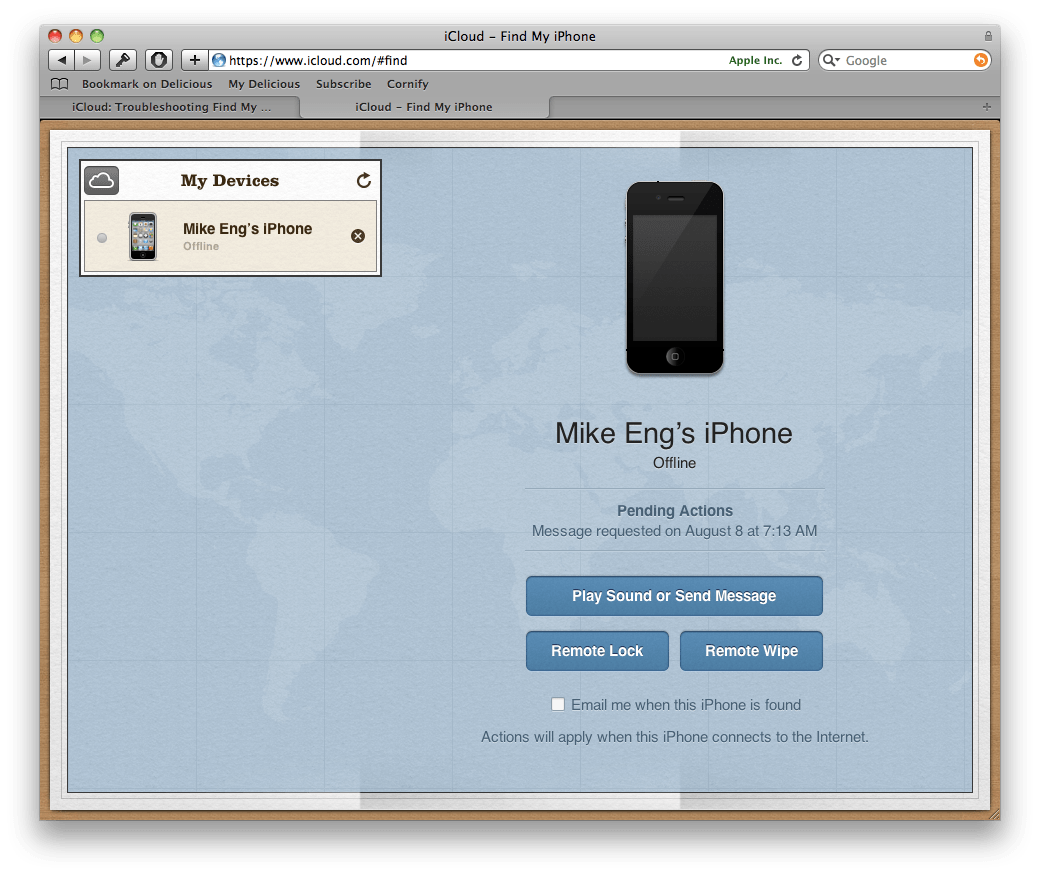The height and width of the screenshot is (875, 1040).
Task: Click the padlock icon in the title bar
Action: [x=988, y=36]
